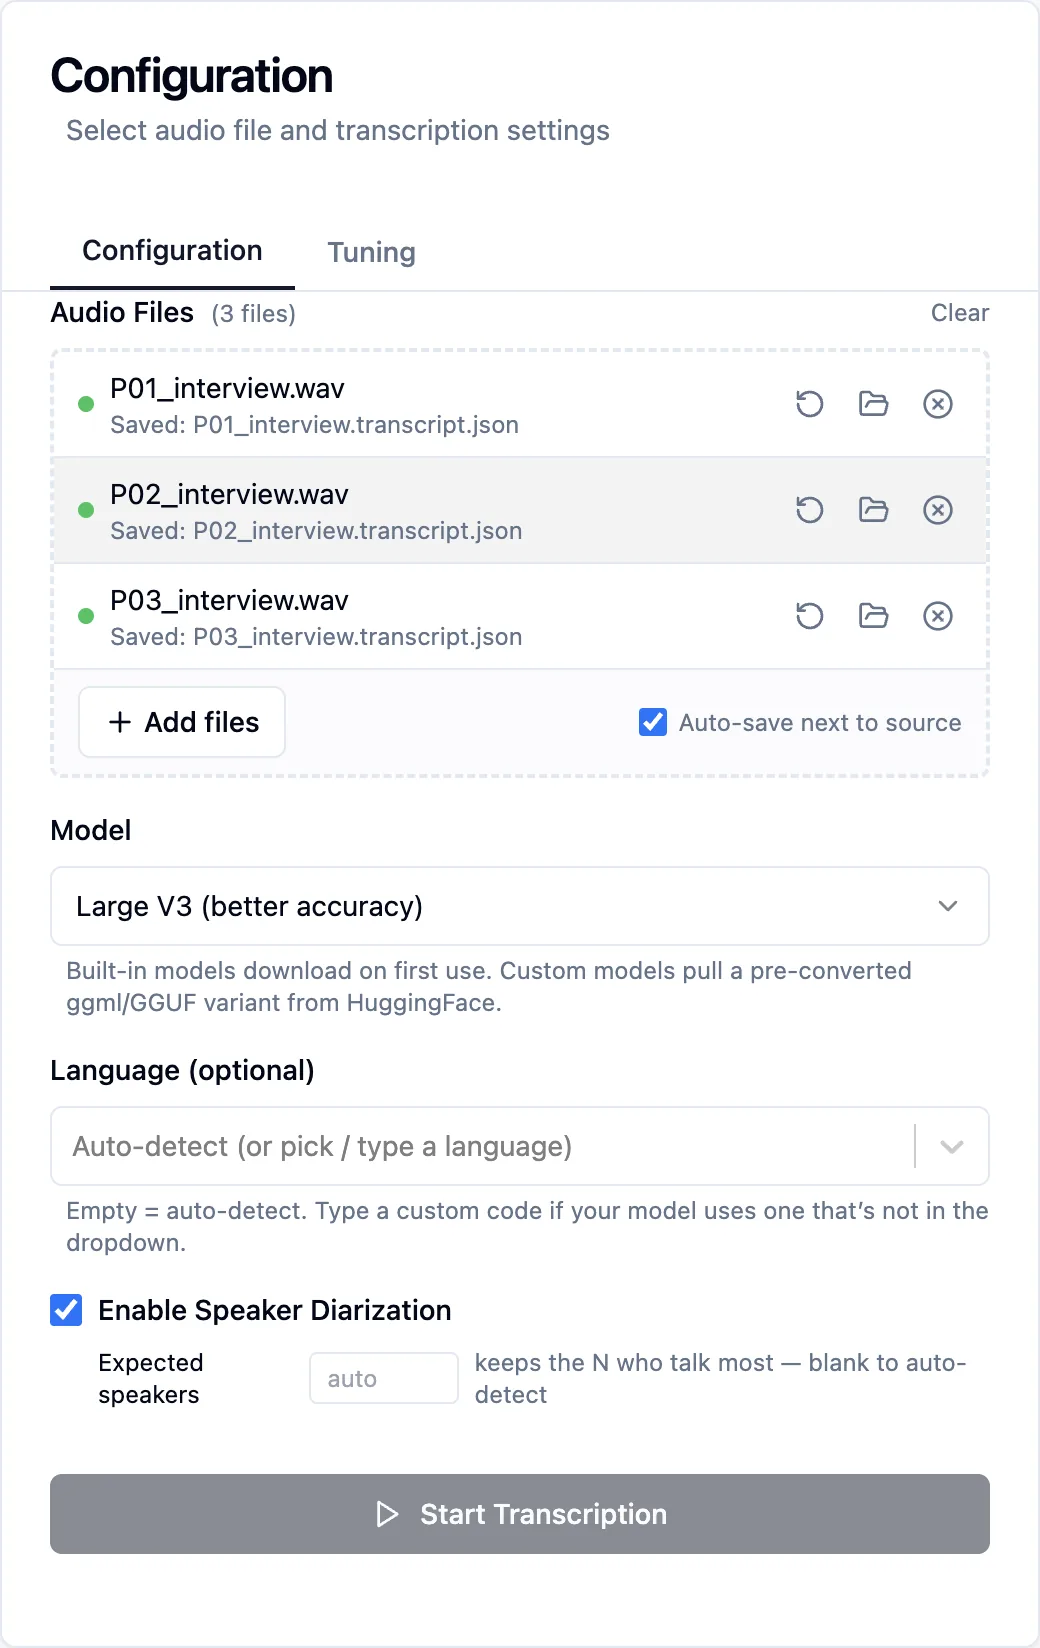Open folder for P03_interview.wav
1040x1648 pixels.
(x=873, y=616)
